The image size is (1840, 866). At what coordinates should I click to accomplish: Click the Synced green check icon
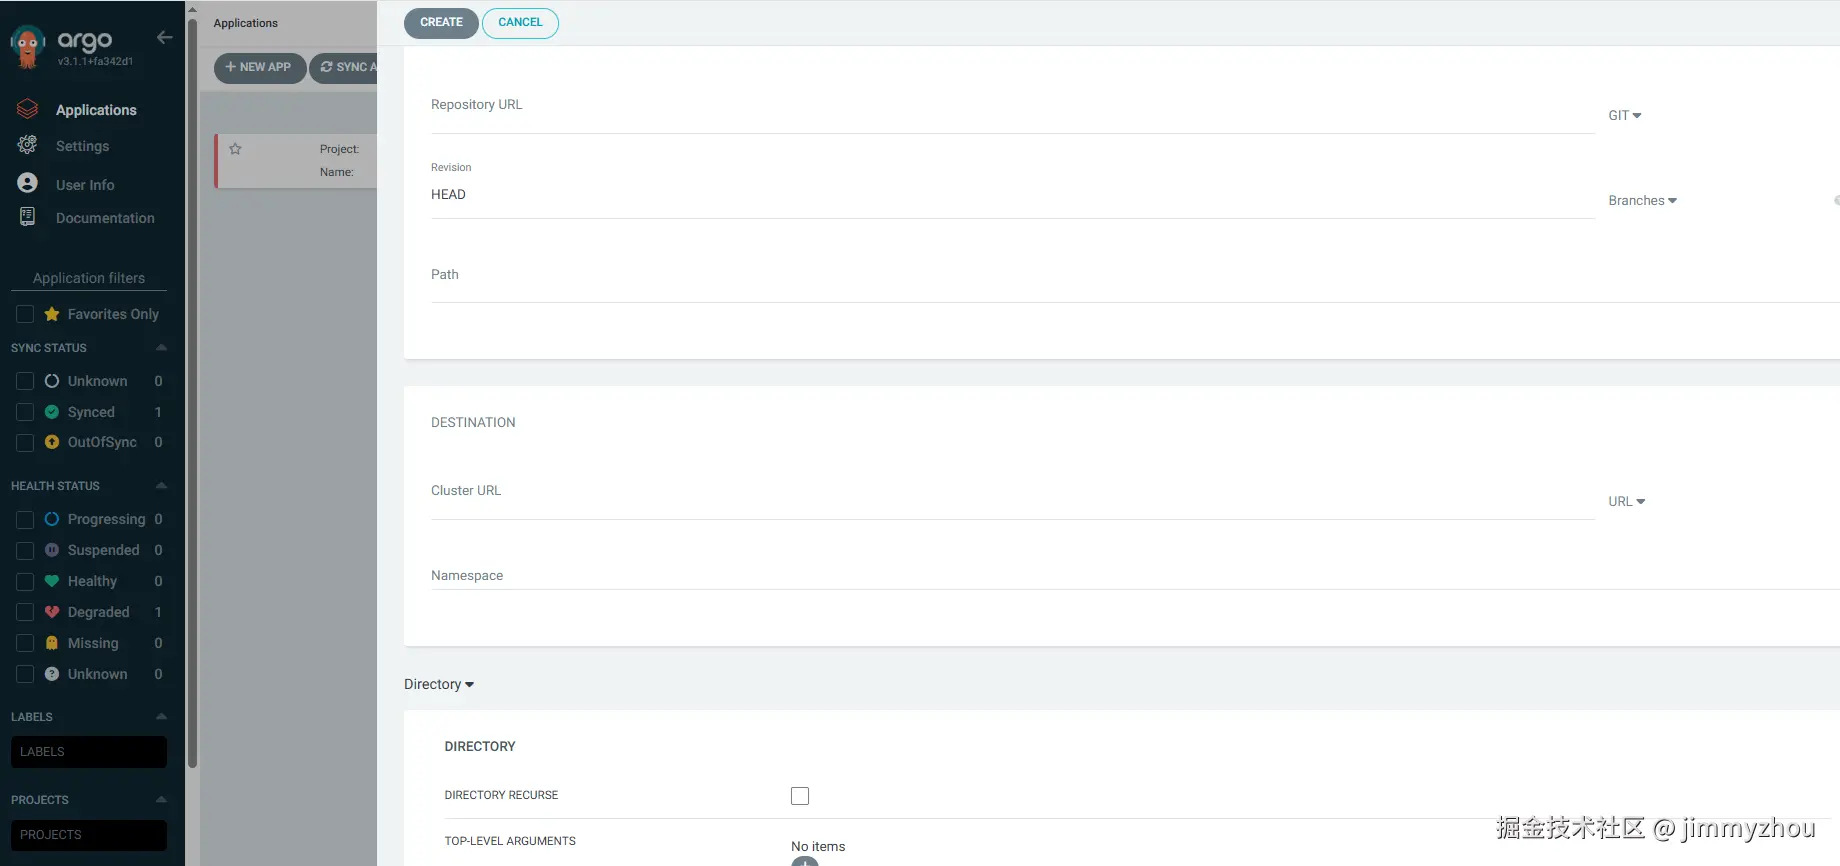point(52,412)
